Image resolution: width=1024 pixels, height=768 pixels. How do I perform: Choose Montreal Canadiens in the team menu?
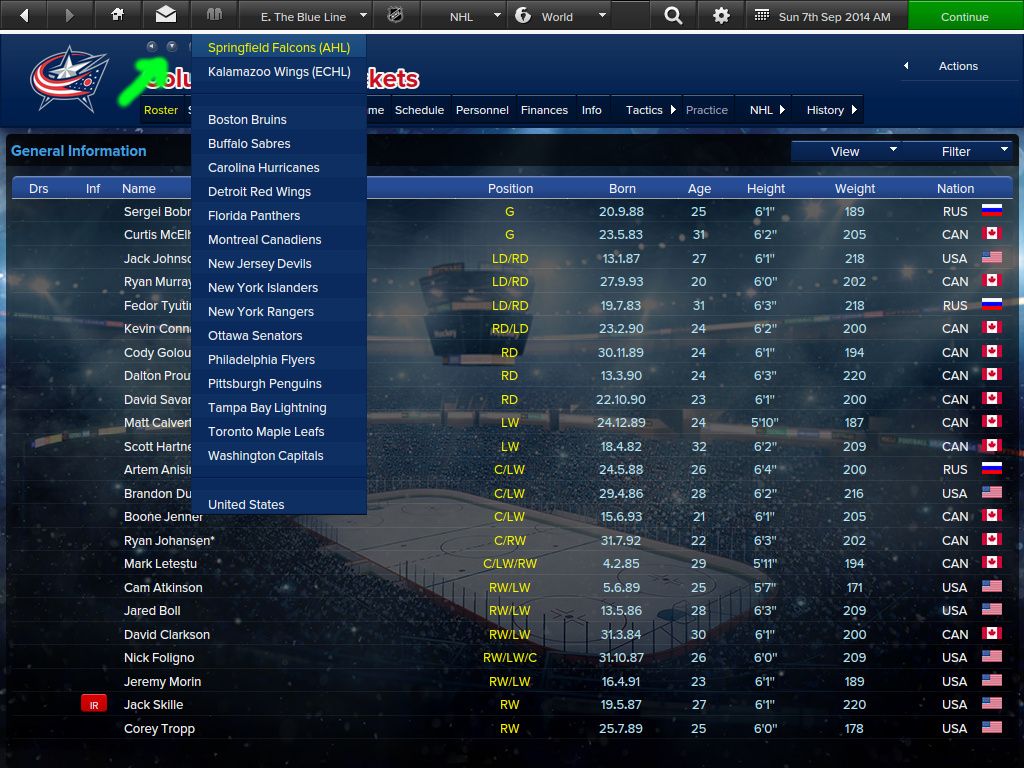point(279,240)
